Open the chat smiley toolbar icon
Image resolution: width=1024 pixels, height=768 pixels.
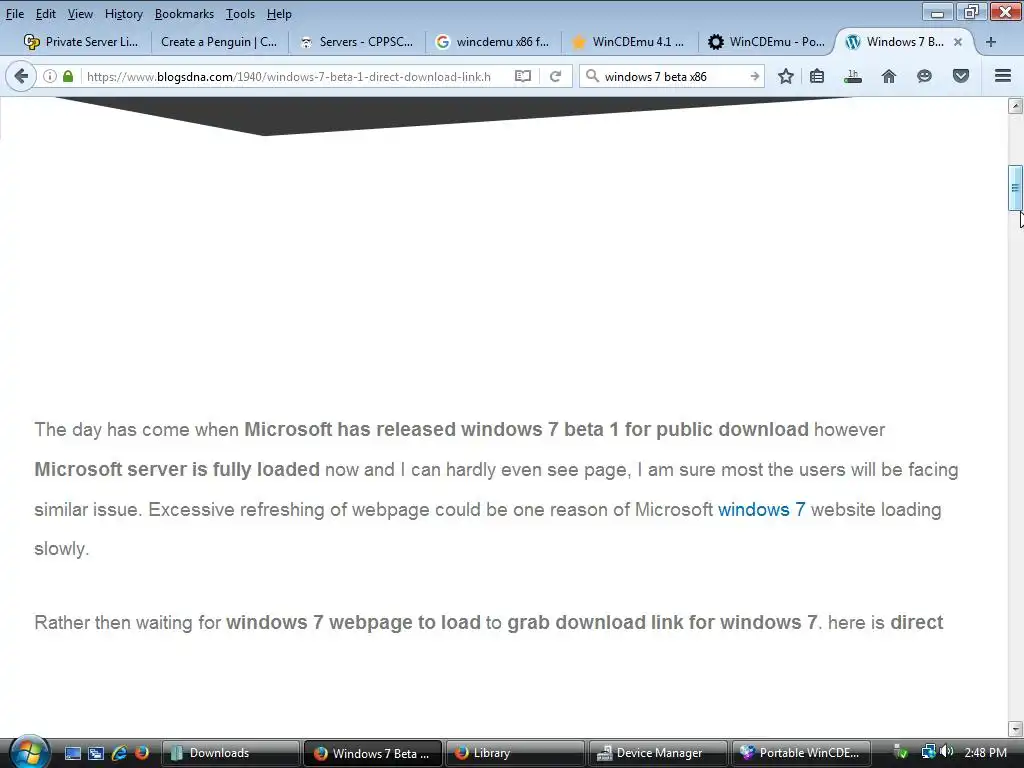924,76
